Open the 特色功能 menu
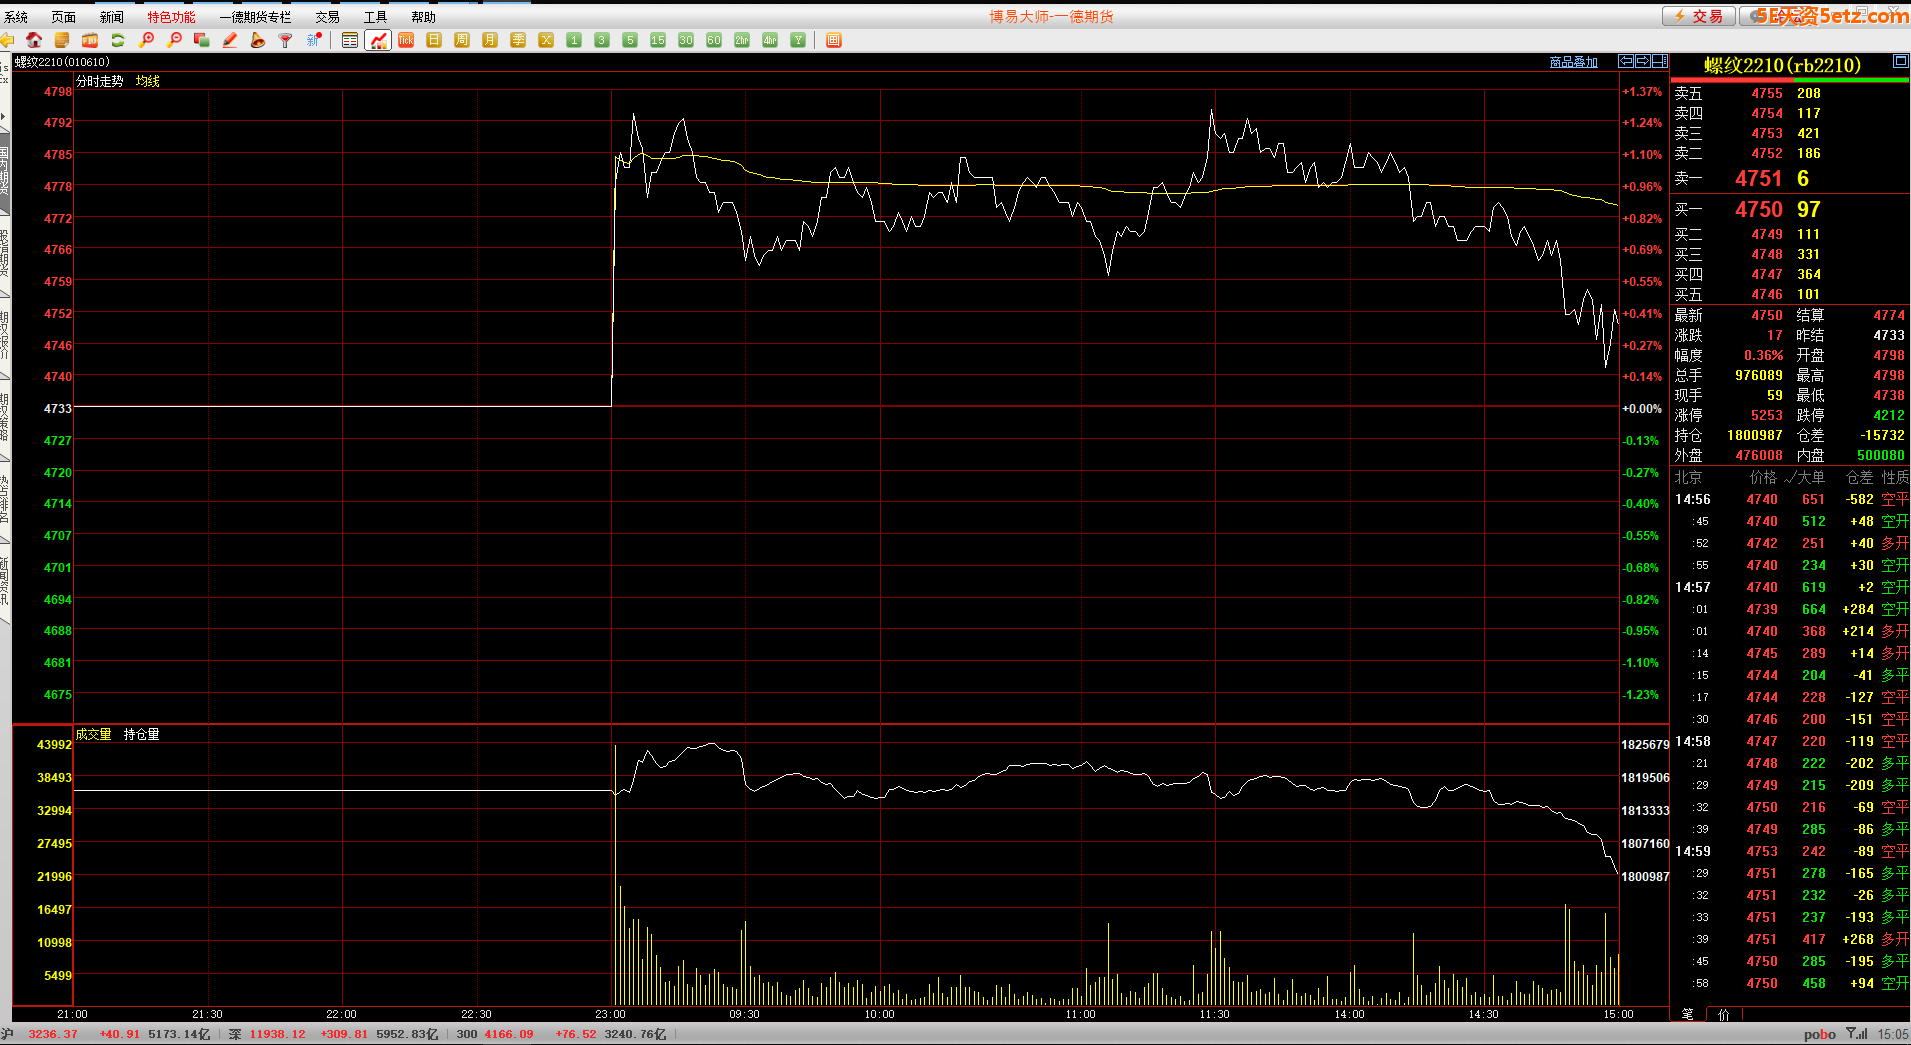This screenshot has width=1911, height=1045. tap(171, 17)
